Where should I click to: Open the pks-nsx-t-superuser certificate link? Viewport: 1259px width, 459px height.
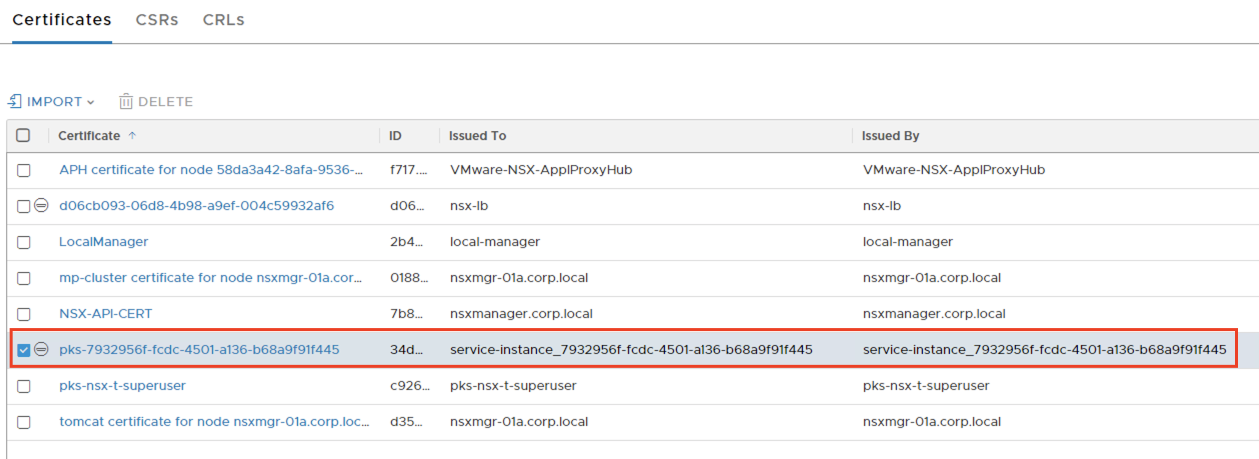click(122, 385)
